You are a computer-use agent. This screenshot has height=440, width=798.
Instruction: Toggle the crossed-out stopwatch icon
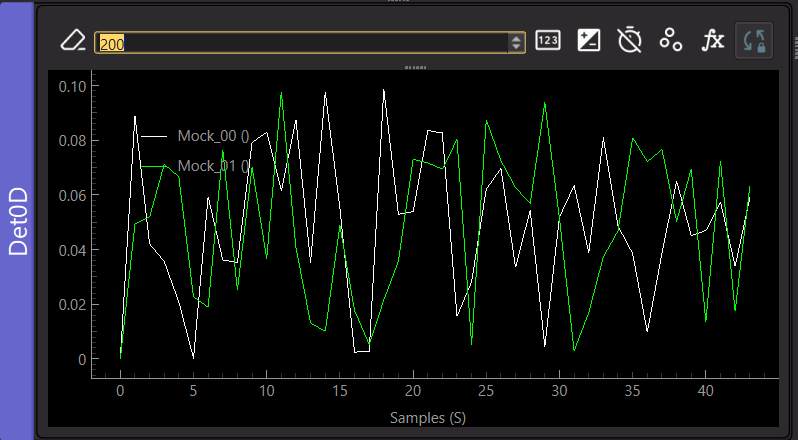pyautogui.click(x=630, y=40)
